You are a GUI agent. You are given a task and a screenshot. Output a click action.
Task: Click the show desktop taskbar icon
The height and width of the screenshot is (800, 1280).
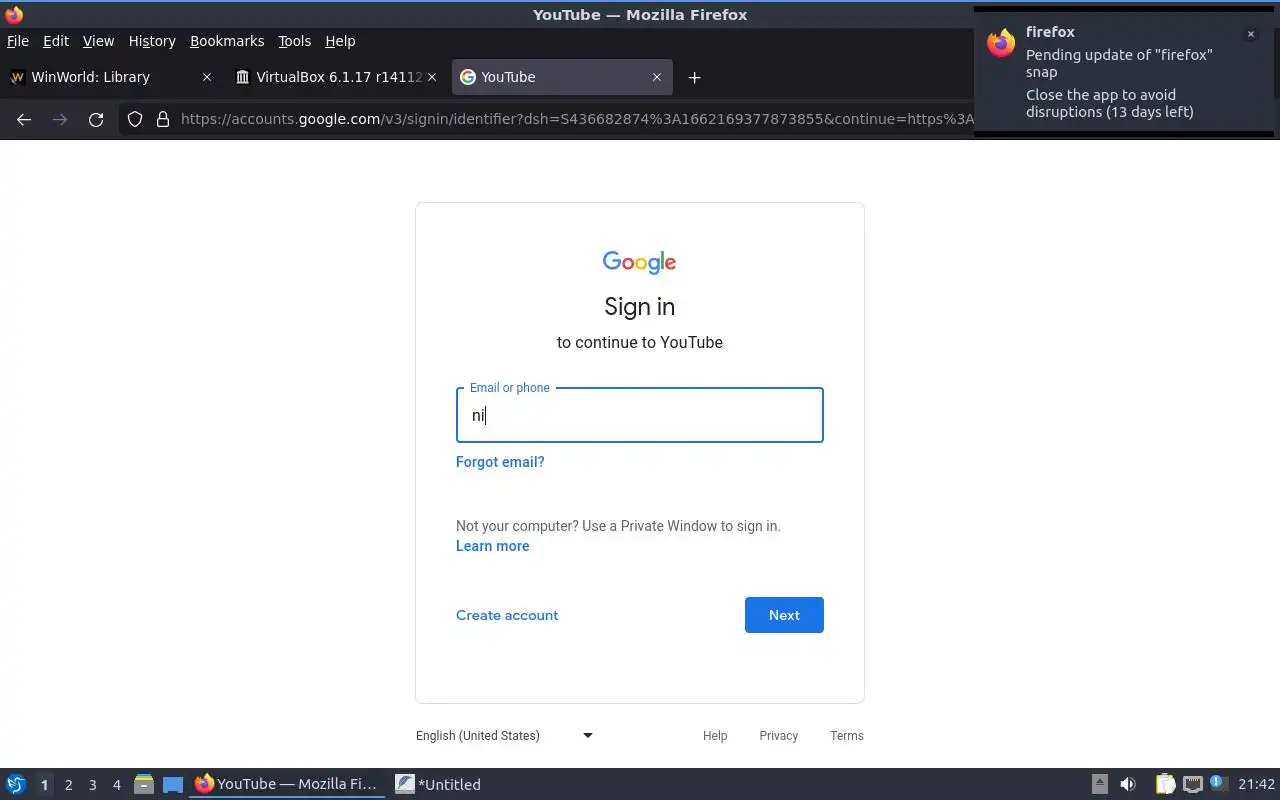click(173, 784)
